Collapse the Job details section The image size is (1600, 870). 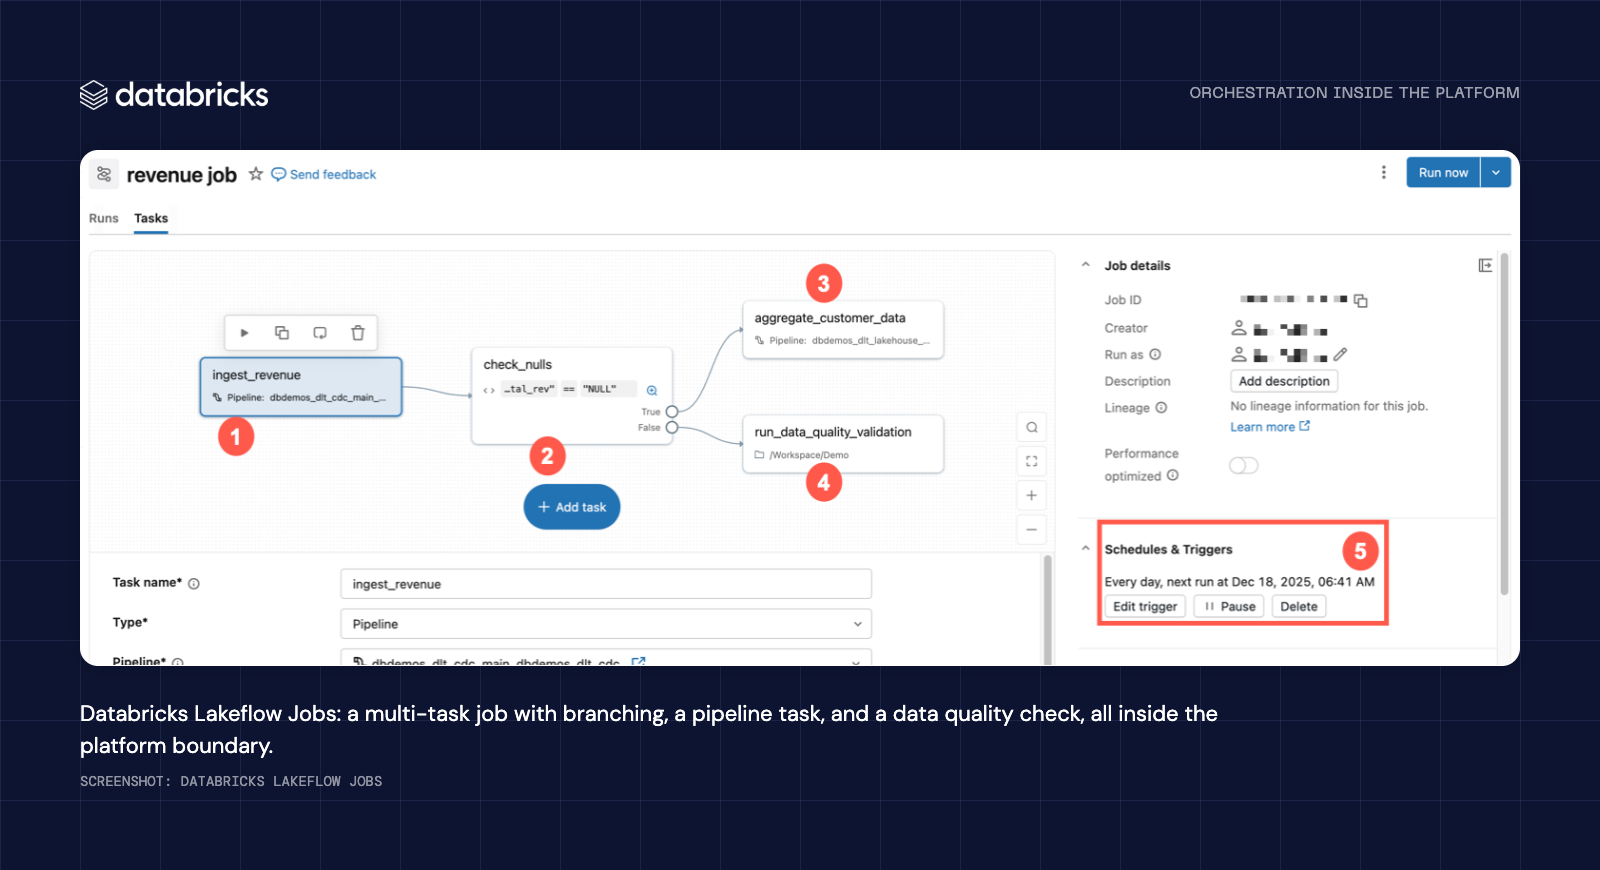coord(1086,265)
